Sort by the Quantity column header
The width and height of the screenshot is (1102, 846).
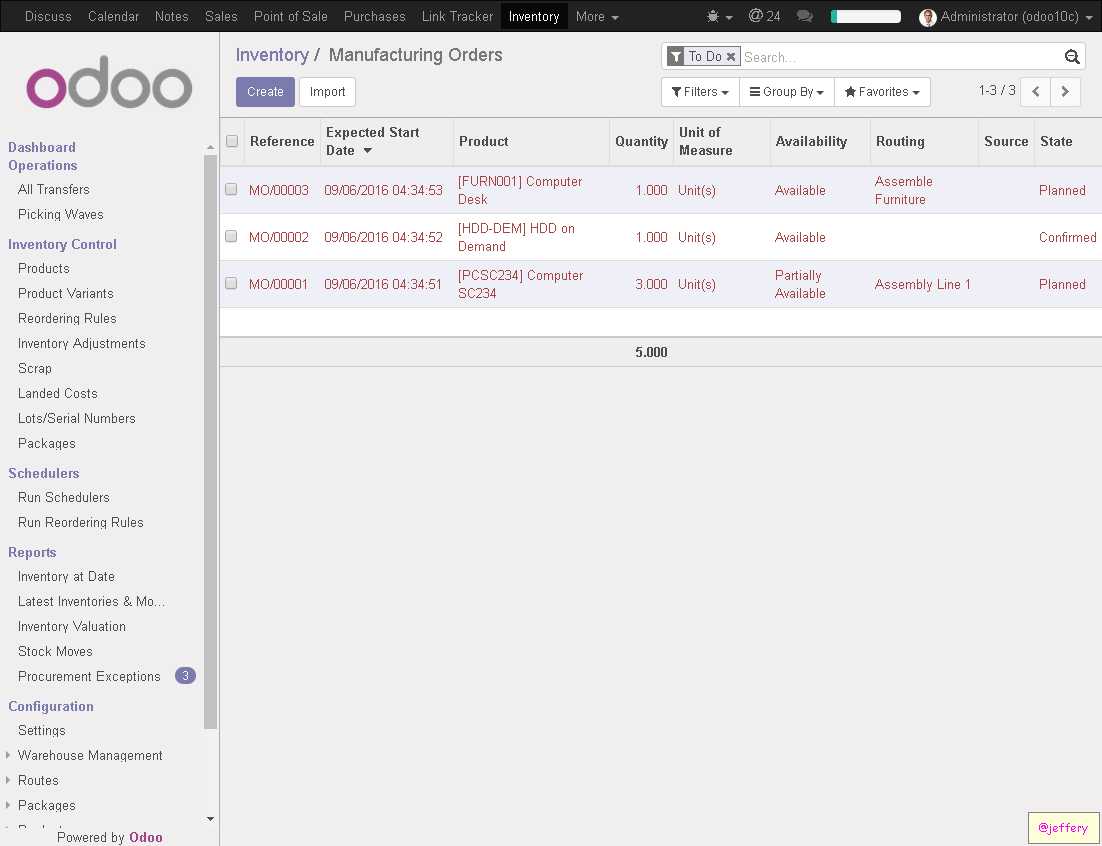(641, 141)
